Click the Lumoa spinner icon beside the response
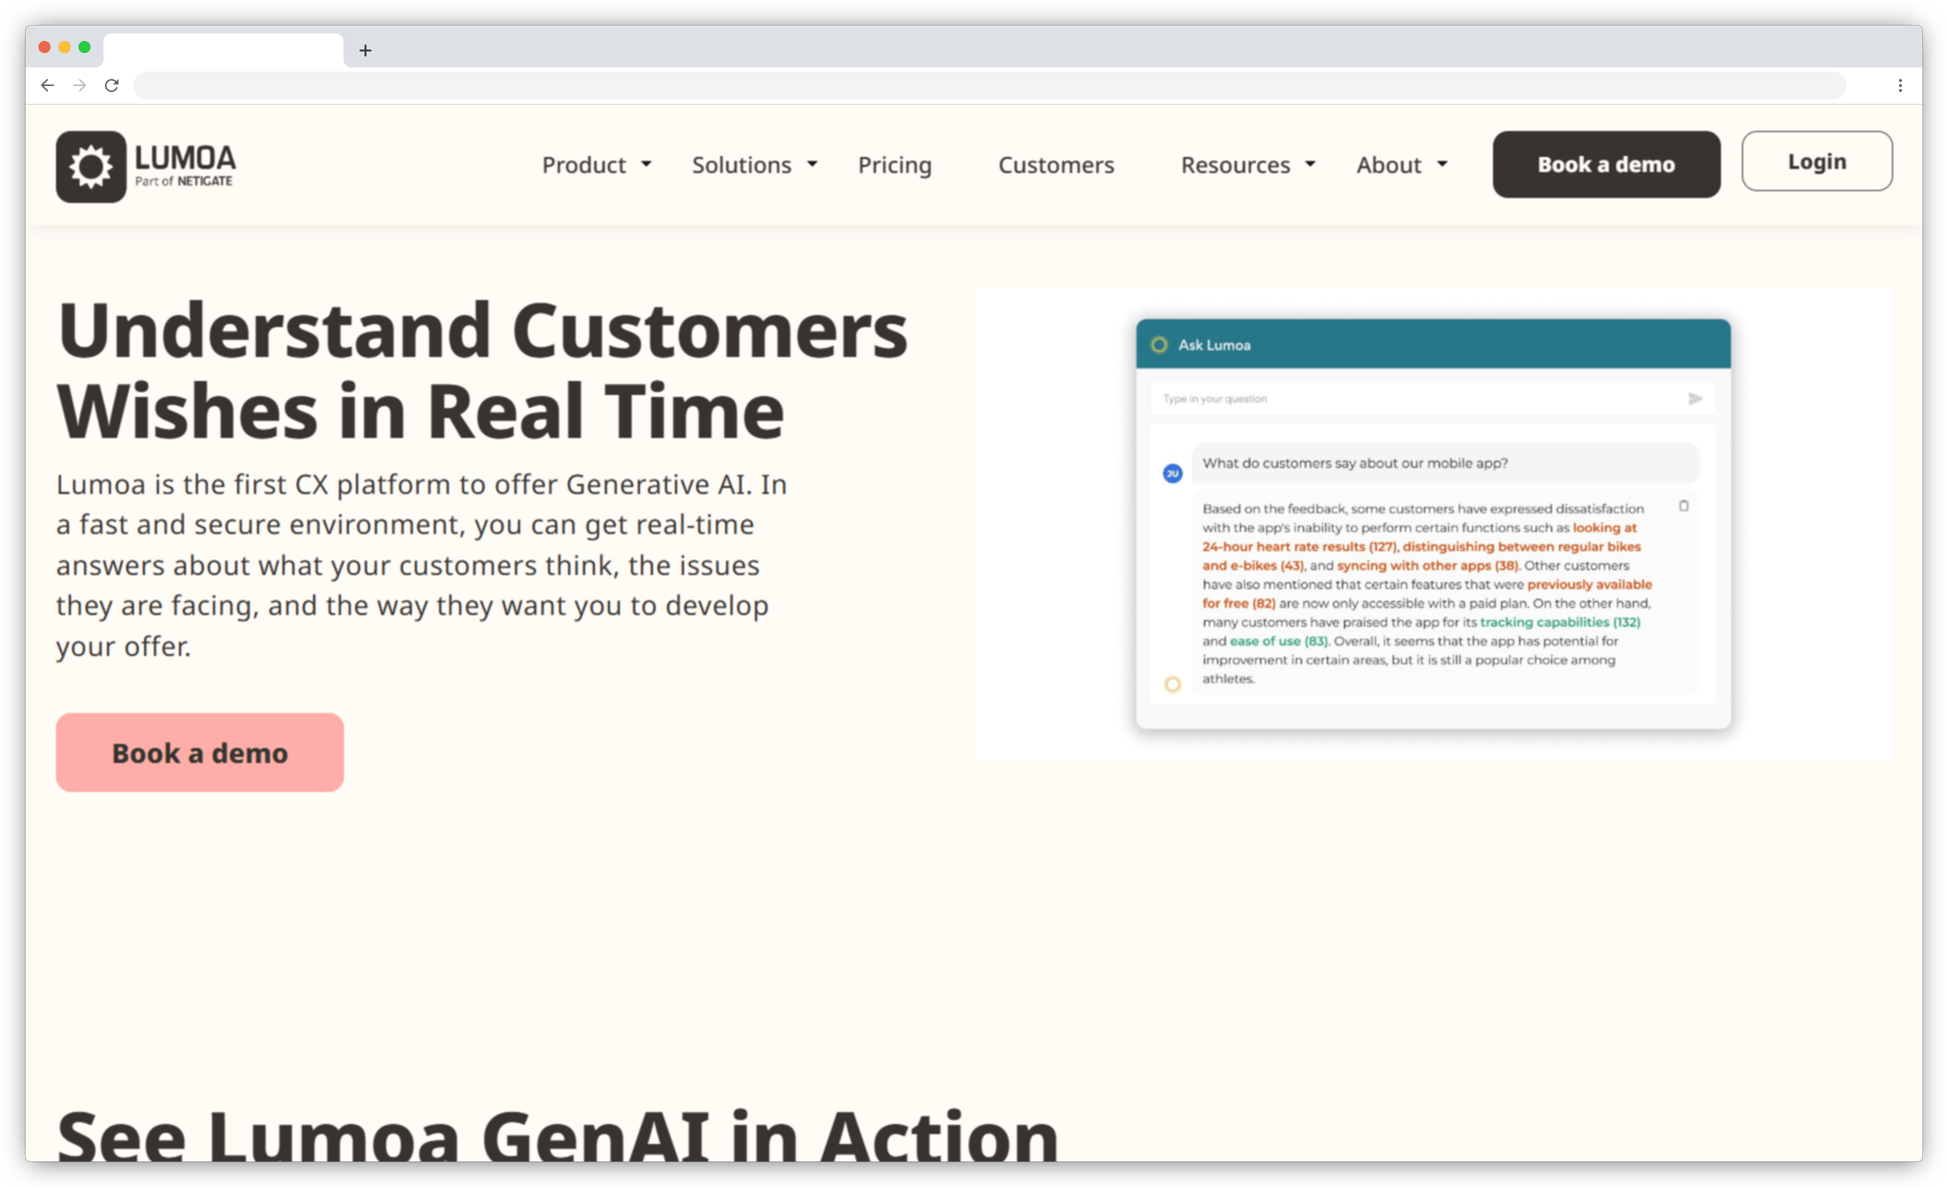Image resolution: width=1948 pixels, height=1187 pixels. coord(1172,684)
